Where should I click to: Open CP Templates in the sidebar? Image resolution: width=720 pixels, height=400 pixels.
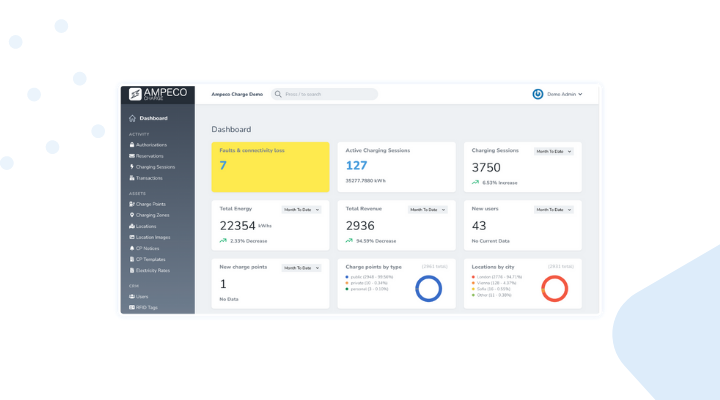(151, 259)
